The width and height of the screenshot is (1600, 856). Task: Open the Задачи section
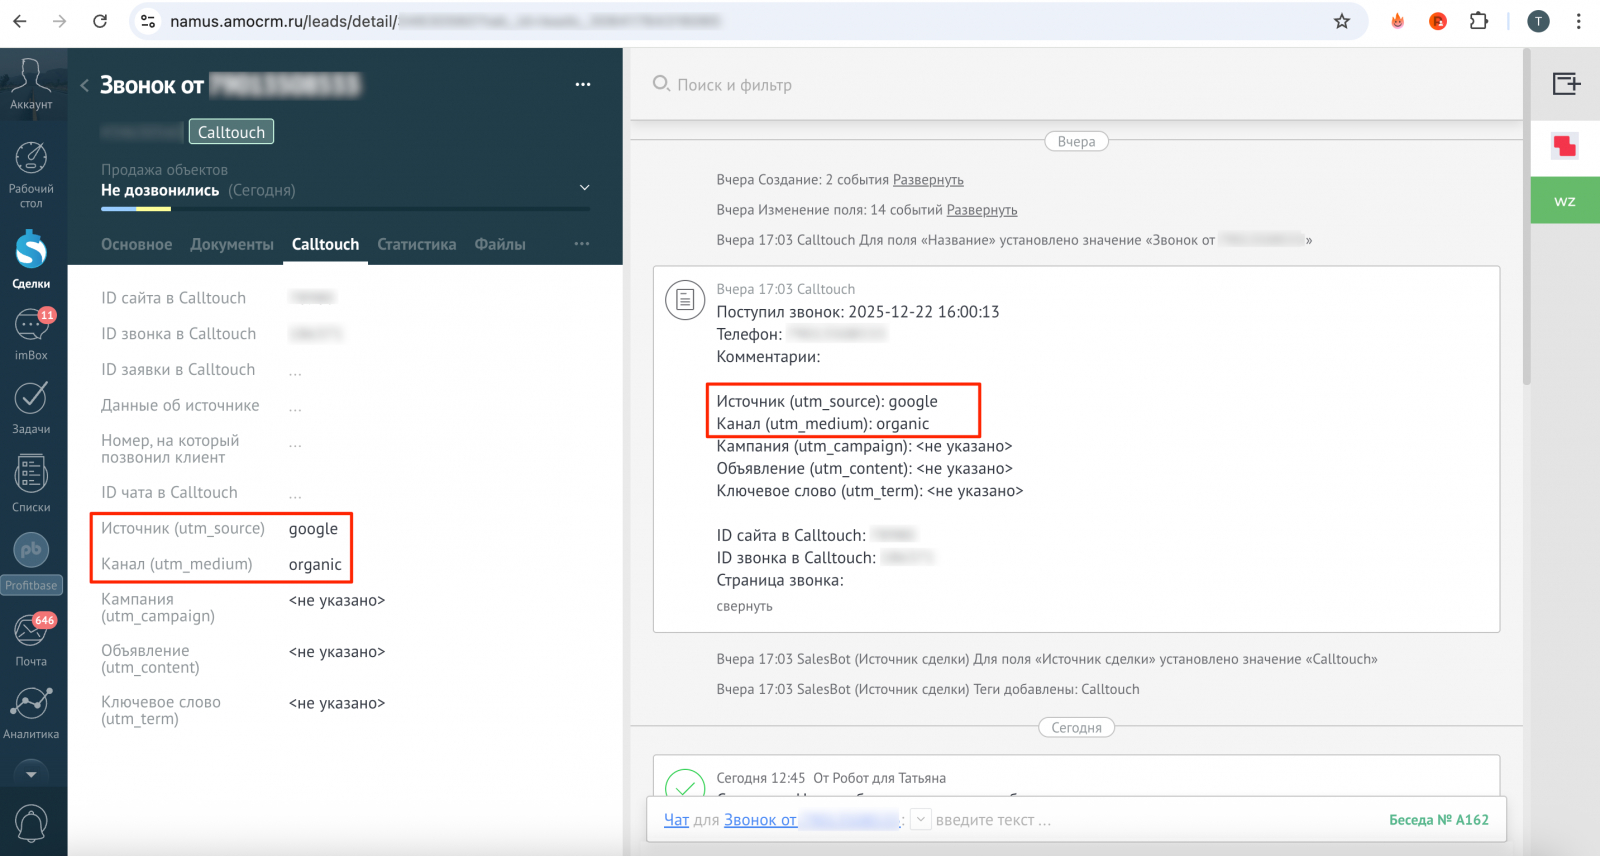[x=31, y=407]
